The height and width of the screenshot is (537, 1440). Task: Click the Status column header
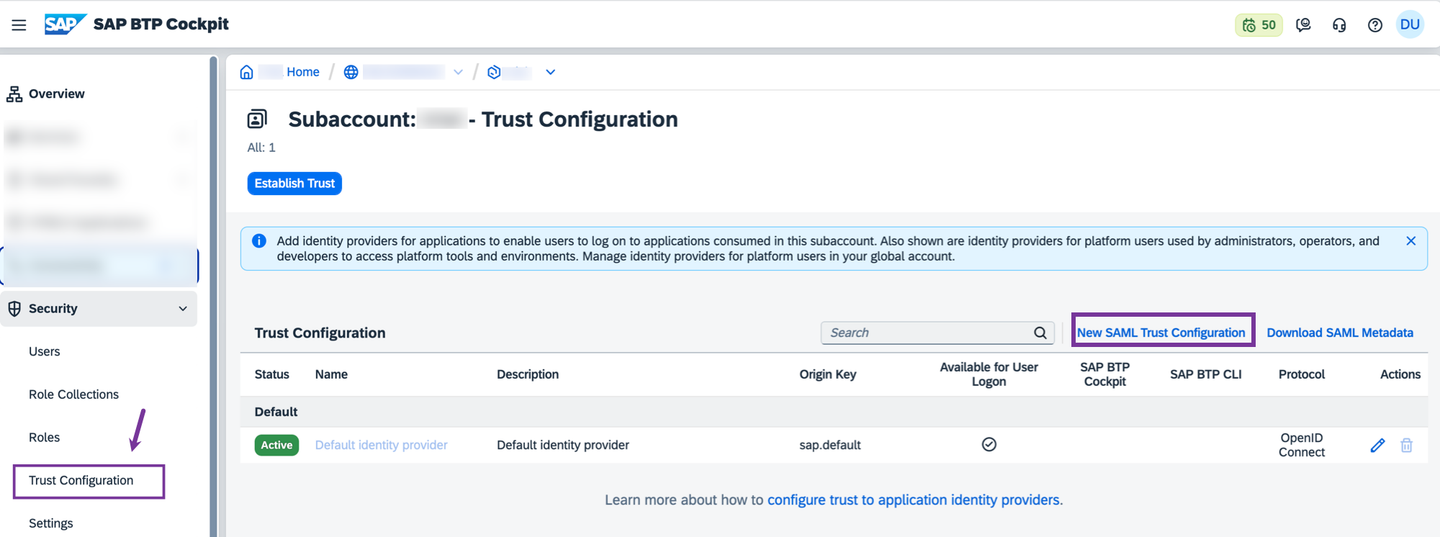[272, 375]
